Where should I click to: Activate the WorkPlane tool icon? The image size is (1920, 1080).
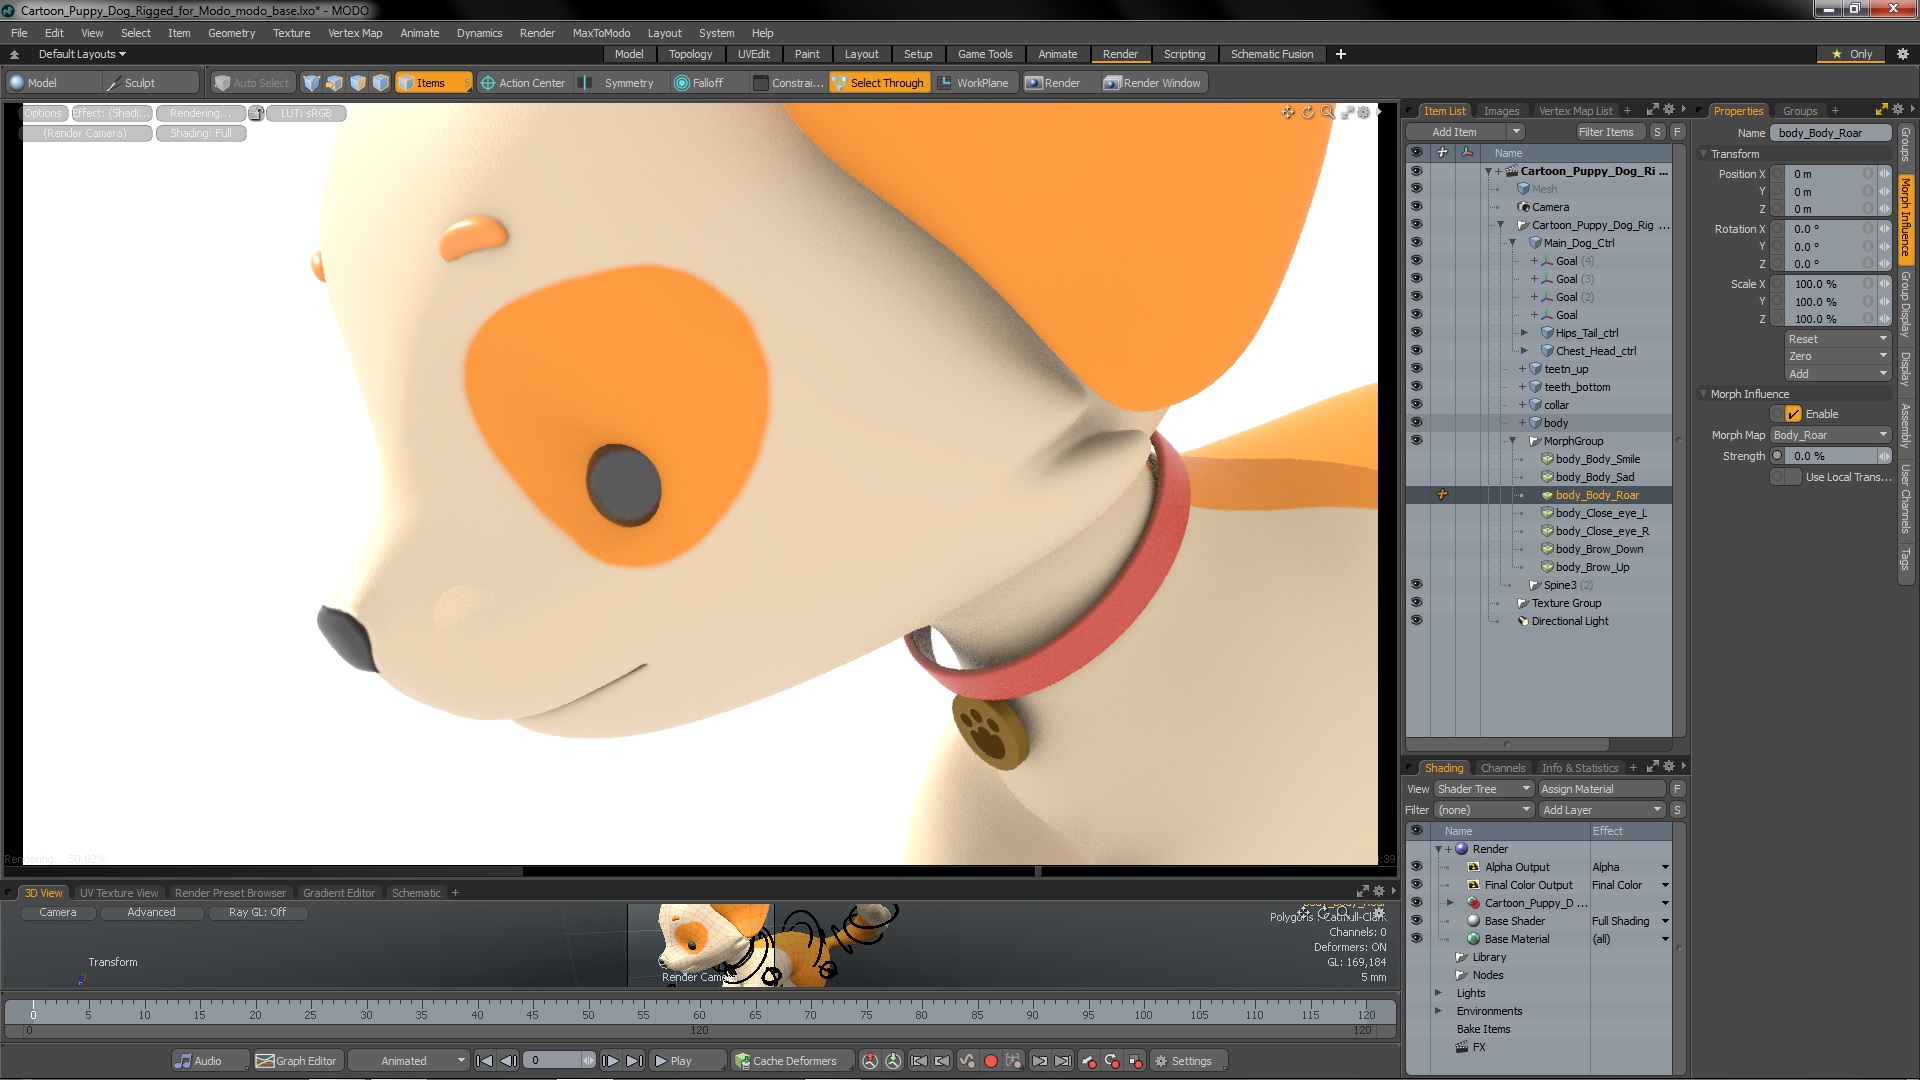pyautogui.click(x=944, y=83)
